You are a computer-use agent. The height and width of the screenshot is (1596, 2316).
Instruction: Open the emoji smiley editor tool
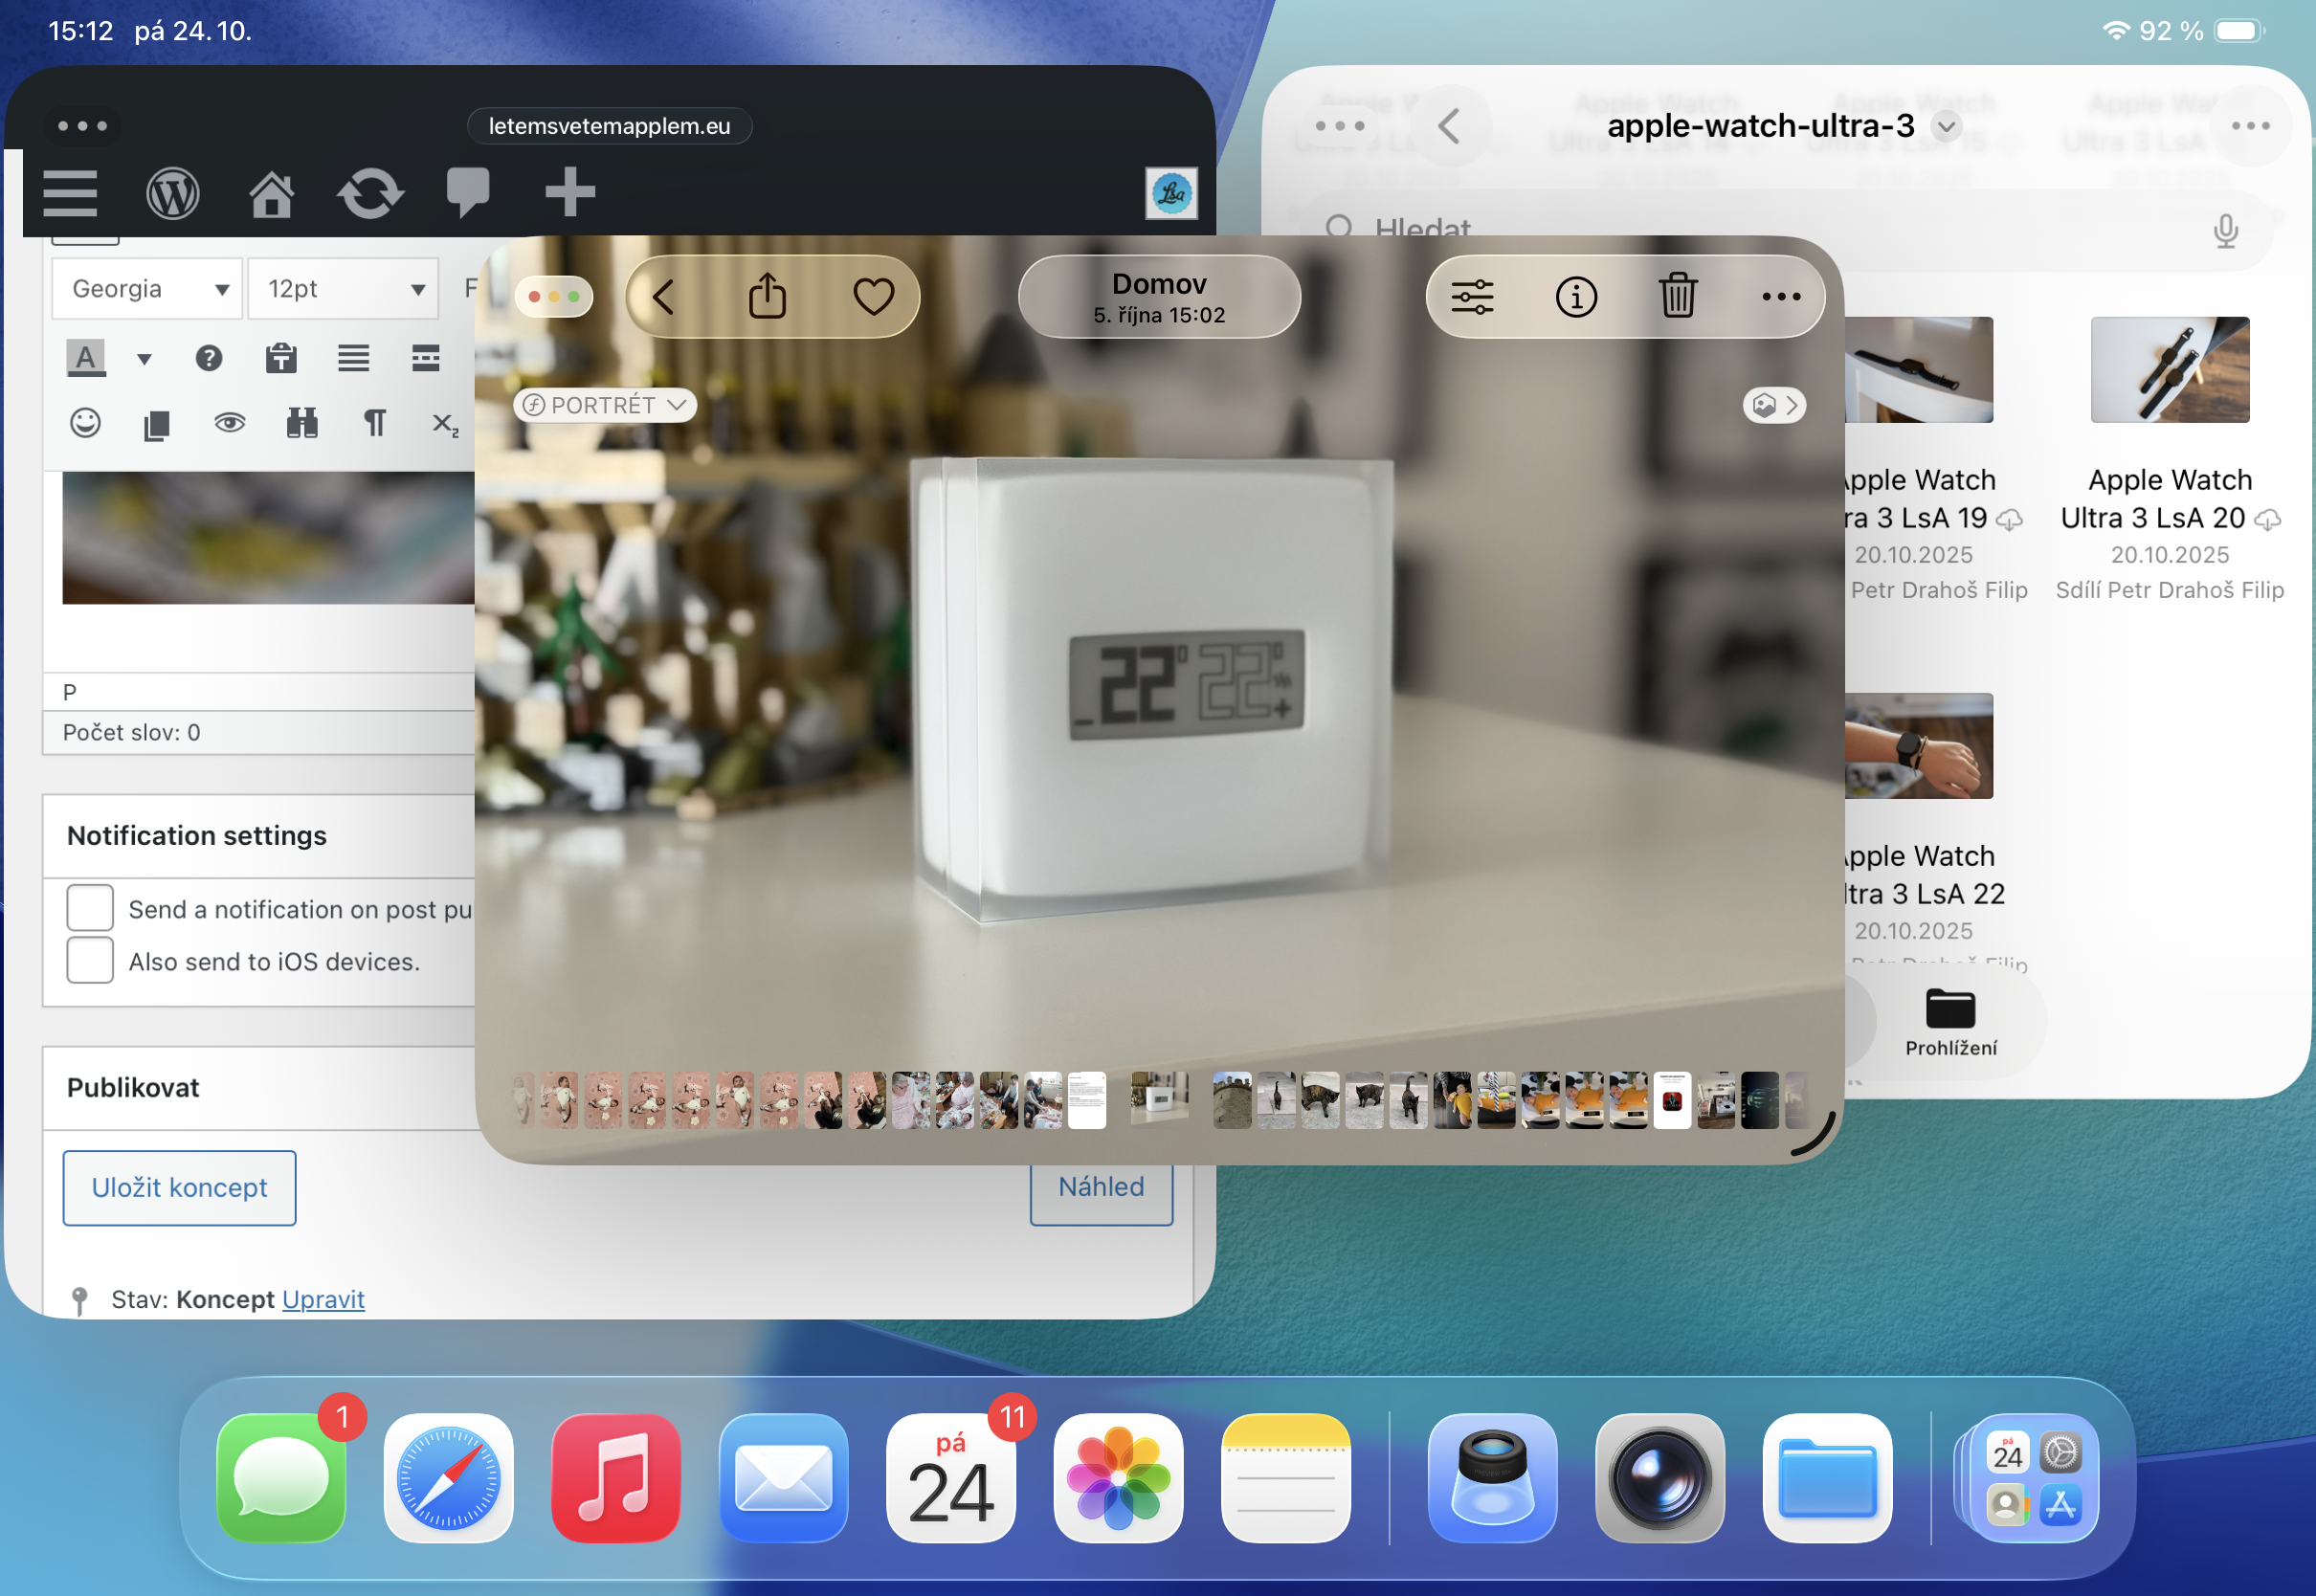tap(85, 423)
